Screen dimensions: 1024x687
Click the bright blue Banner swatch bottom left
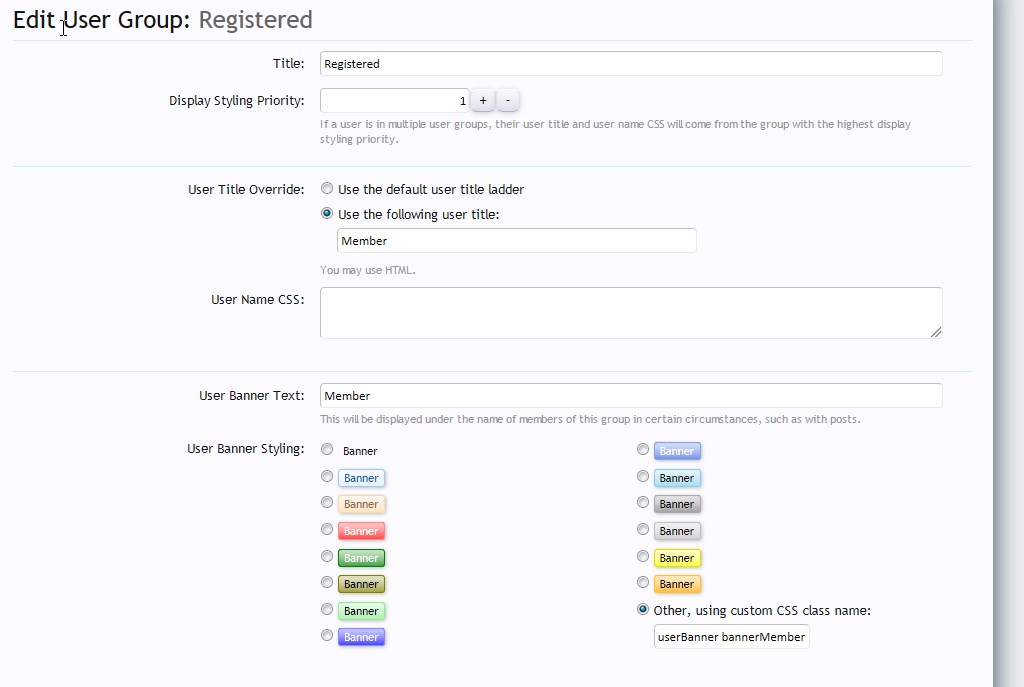[361, 637]
